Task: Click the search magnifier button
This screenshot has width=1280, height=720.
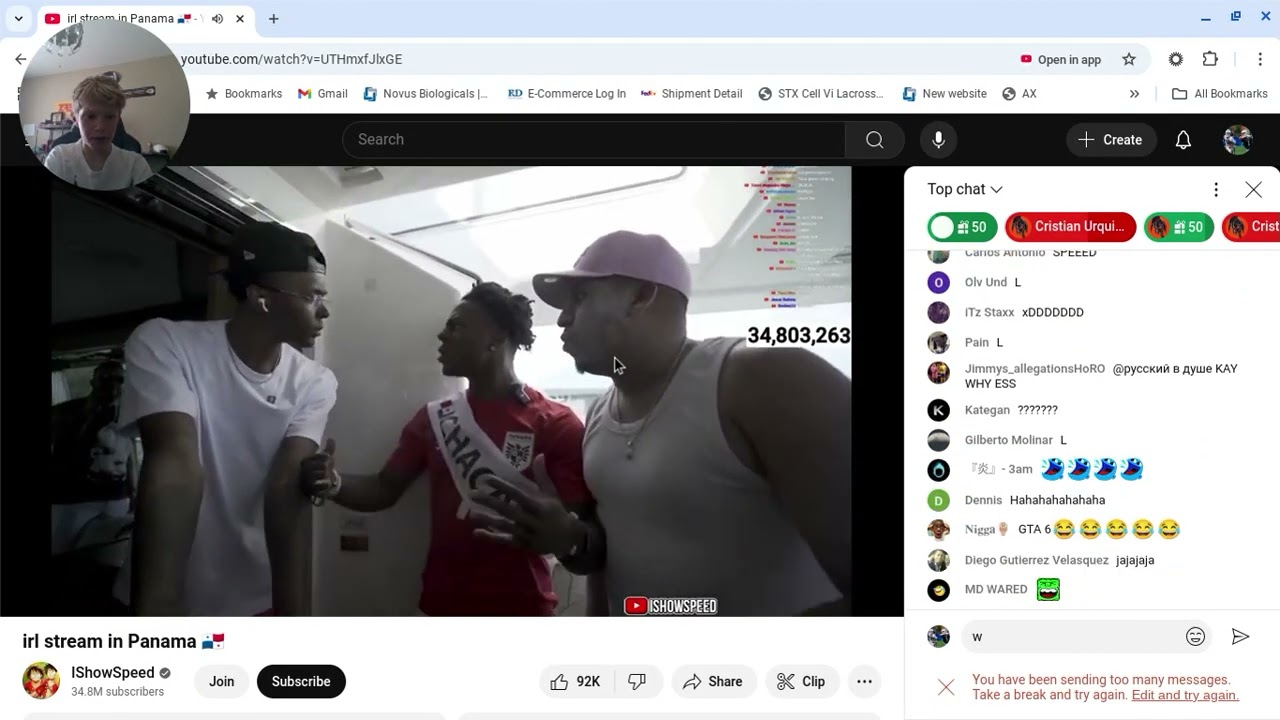Action: (x=875, y=140)
